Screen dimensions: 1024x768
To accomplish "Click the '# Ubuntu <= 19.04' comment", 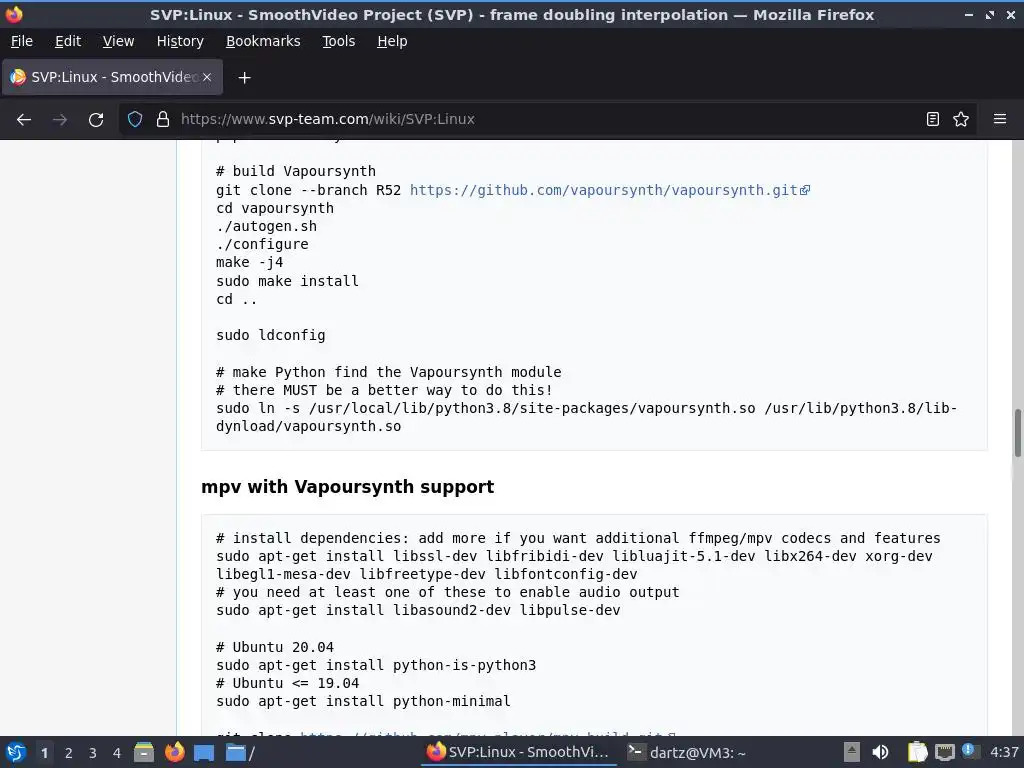I will 287,683.
